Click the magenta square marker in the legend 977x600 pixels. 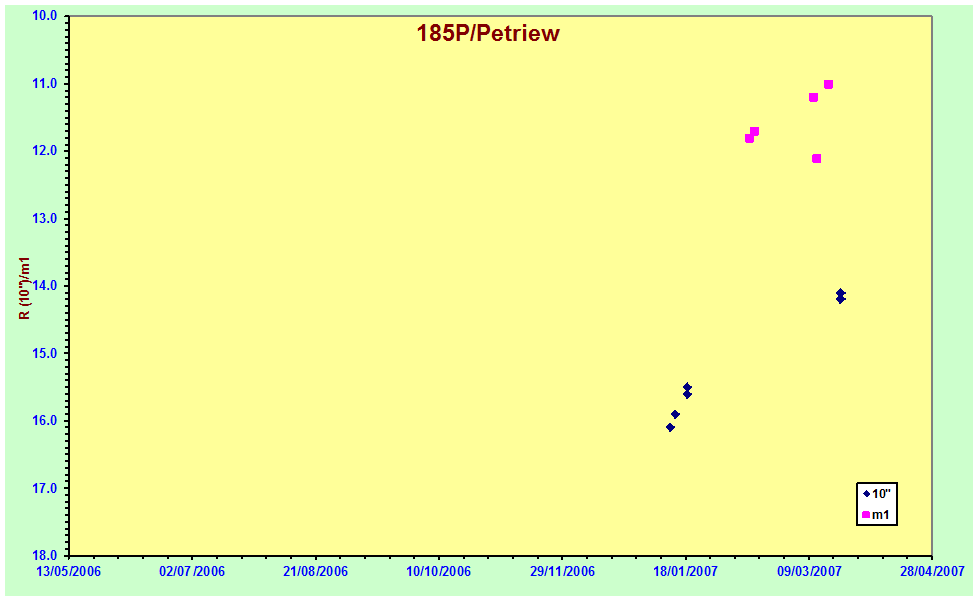coord(865,515)
